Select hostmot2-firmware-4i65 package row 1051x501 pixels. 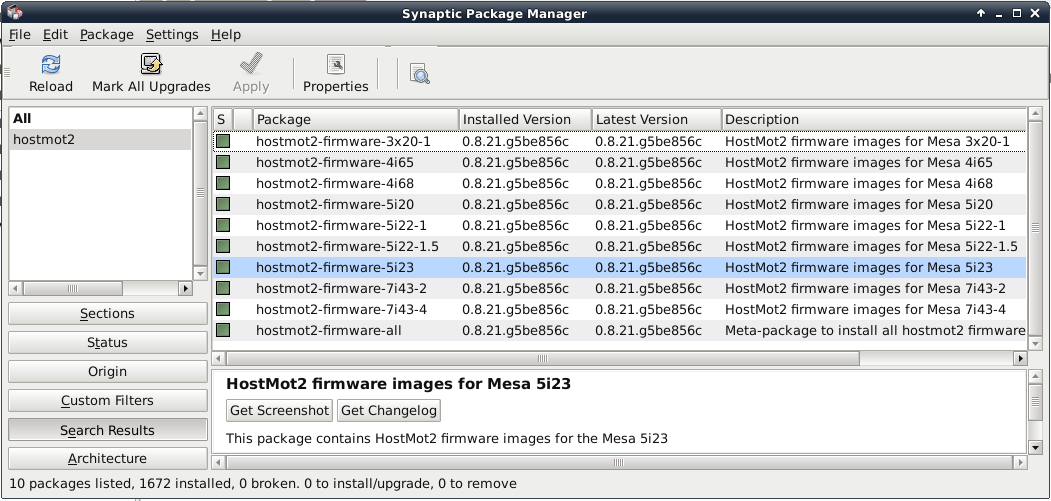tap(619, 162)
